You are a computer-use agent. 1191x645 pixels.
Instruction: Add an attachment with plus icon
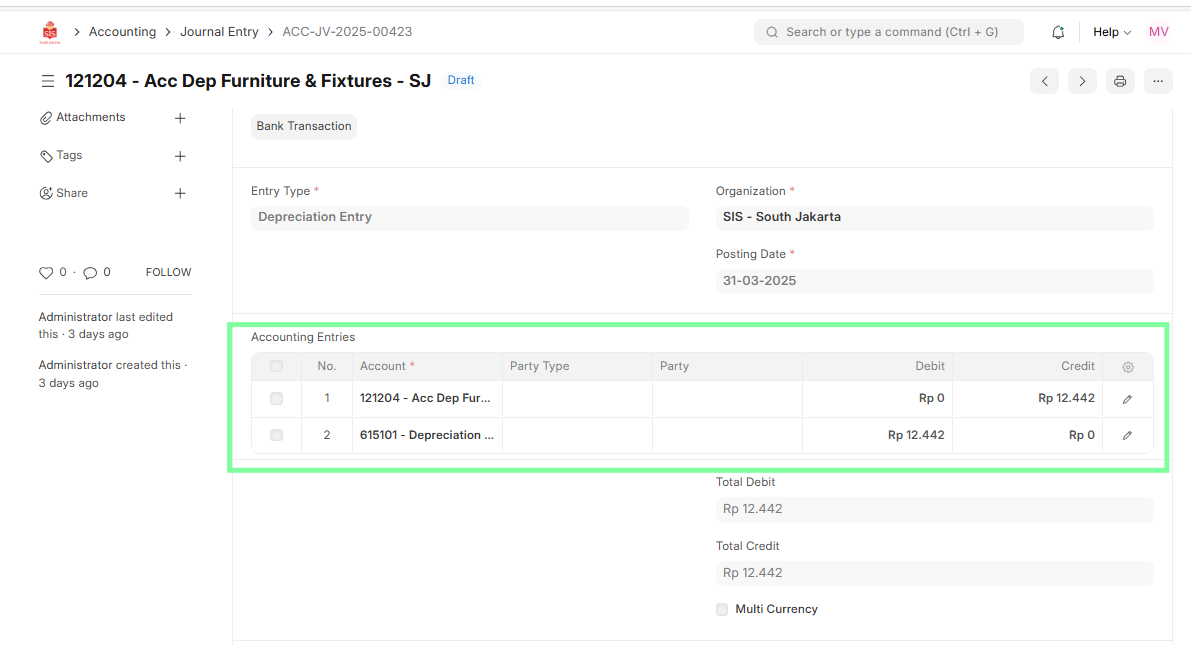(180, 118)
